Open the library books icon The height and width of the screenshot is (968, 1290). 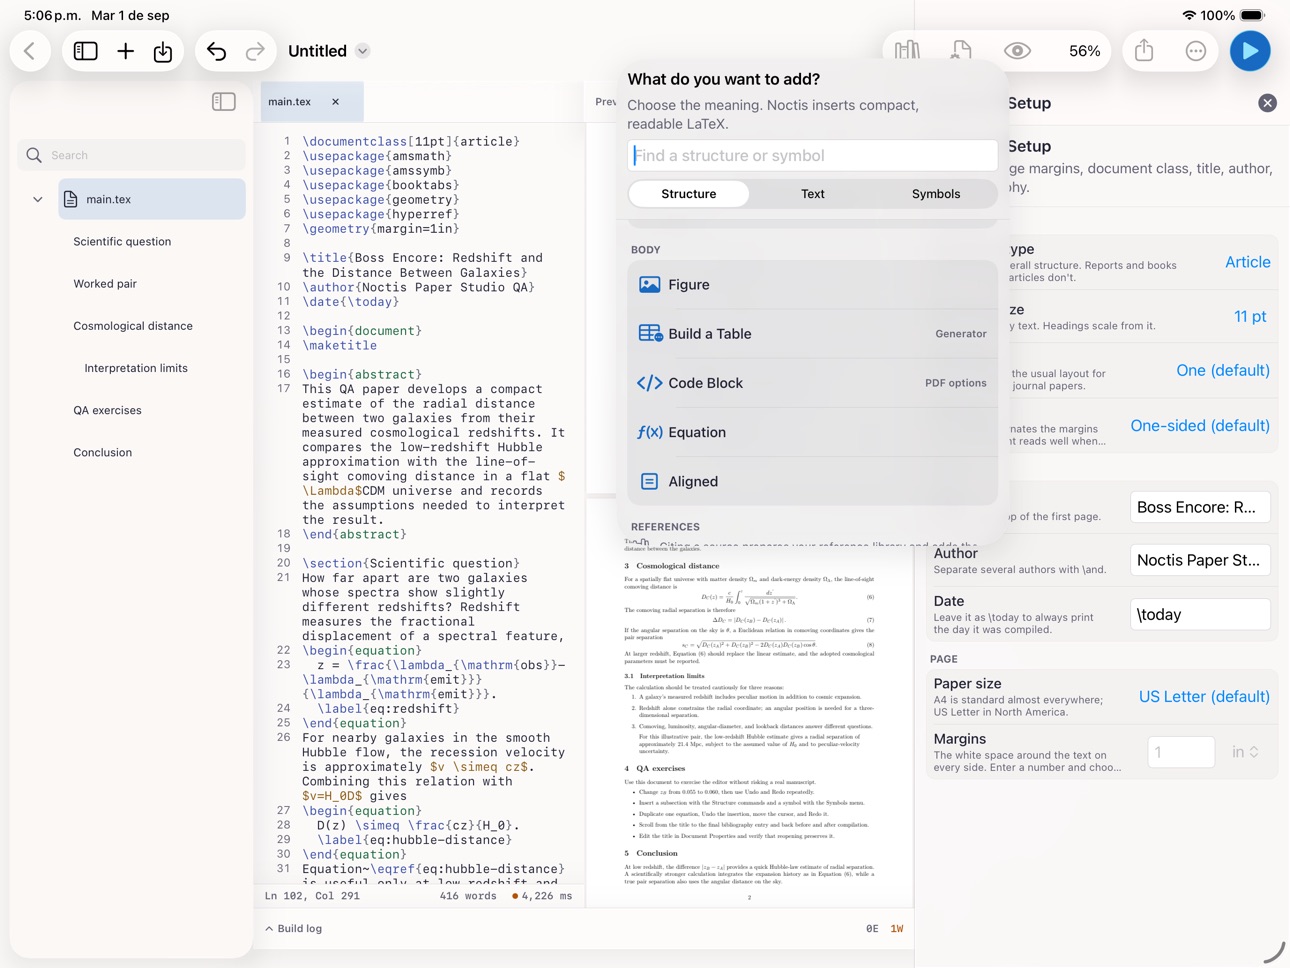(x=908, y=51)
